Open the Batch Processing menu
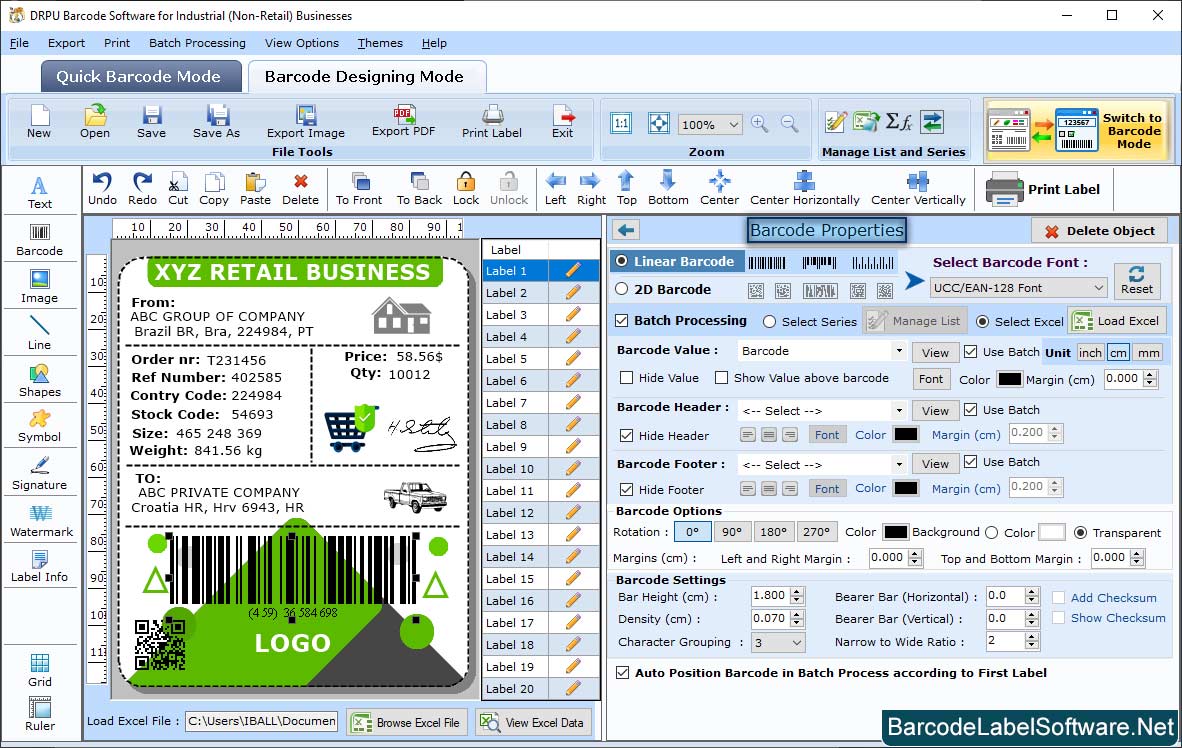 [x=197, y=43]
